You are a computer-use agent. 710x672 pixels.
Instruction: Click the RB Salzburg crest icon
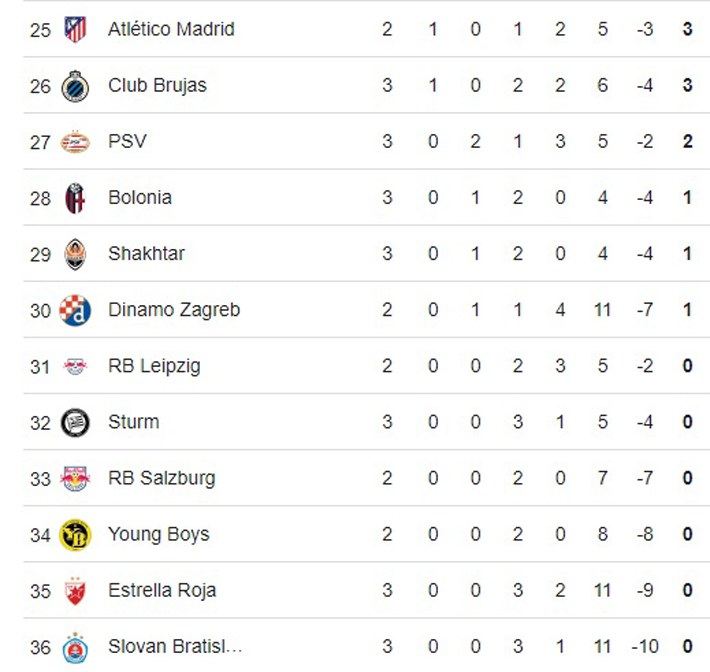pos(75,478)
